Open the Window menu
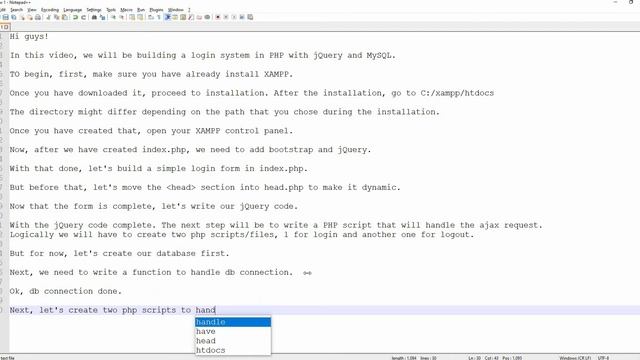 176,10
